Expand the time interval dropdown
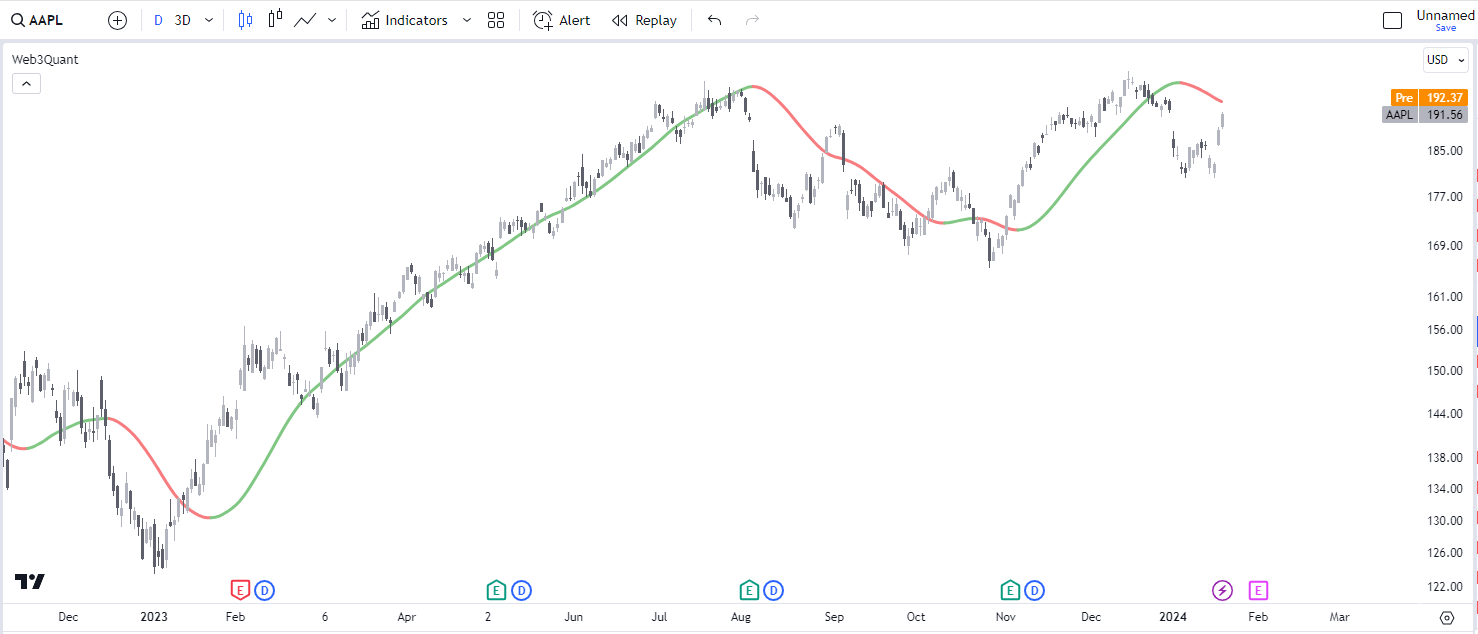Viewport: 1478px width, 634px height. click(208, 20)
